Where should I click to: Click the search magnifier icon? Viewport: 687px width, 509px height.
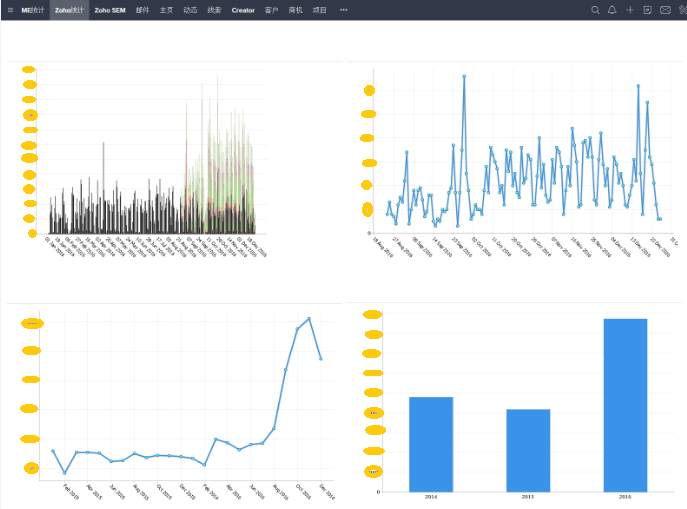[596, 10]
